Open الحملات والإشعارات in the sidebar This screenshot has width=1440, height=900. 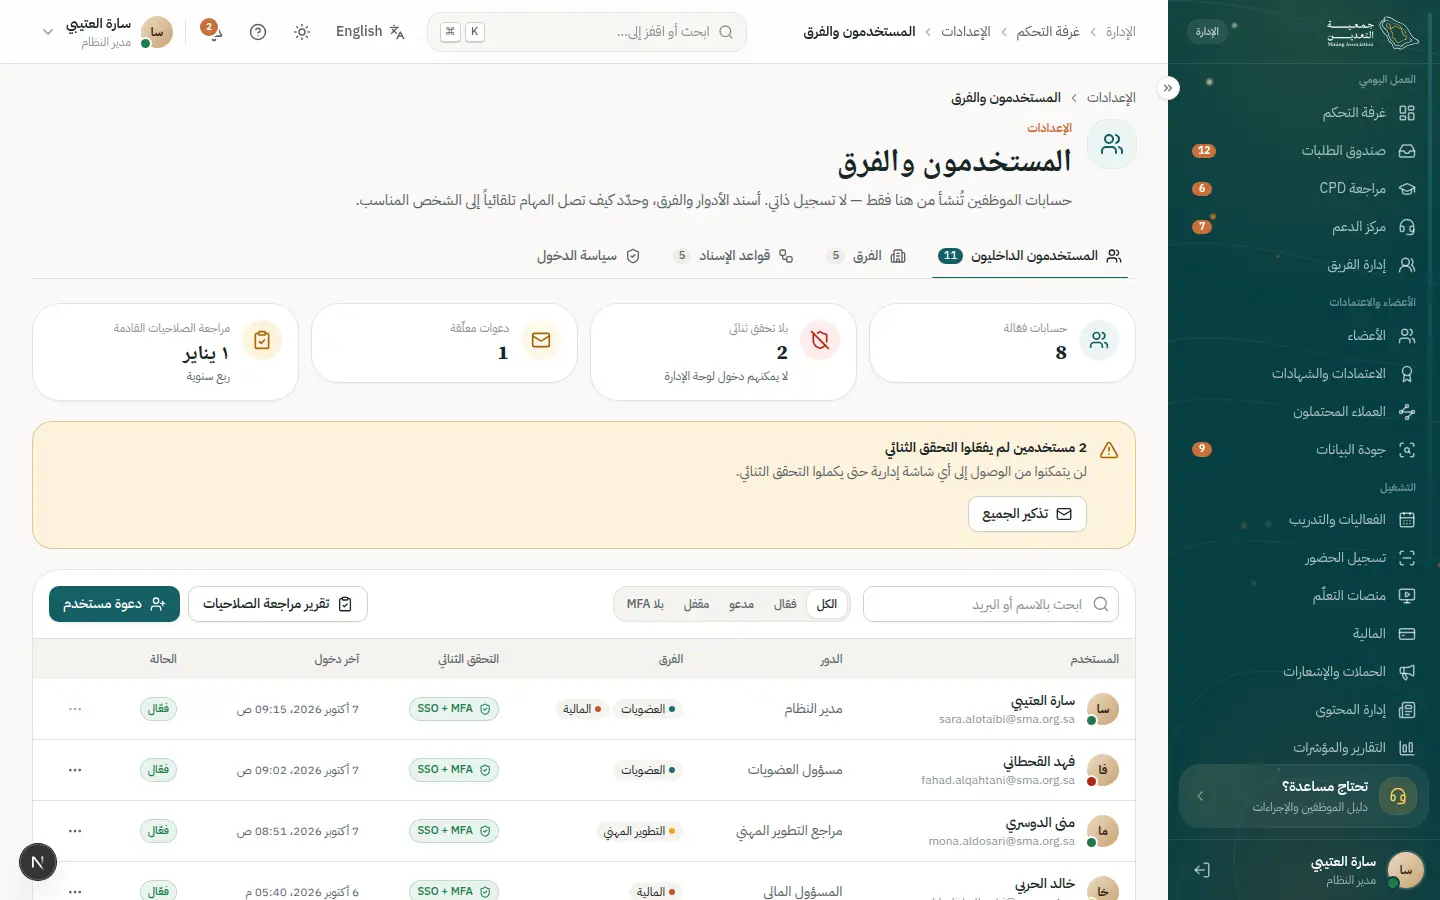[1304, 672]
